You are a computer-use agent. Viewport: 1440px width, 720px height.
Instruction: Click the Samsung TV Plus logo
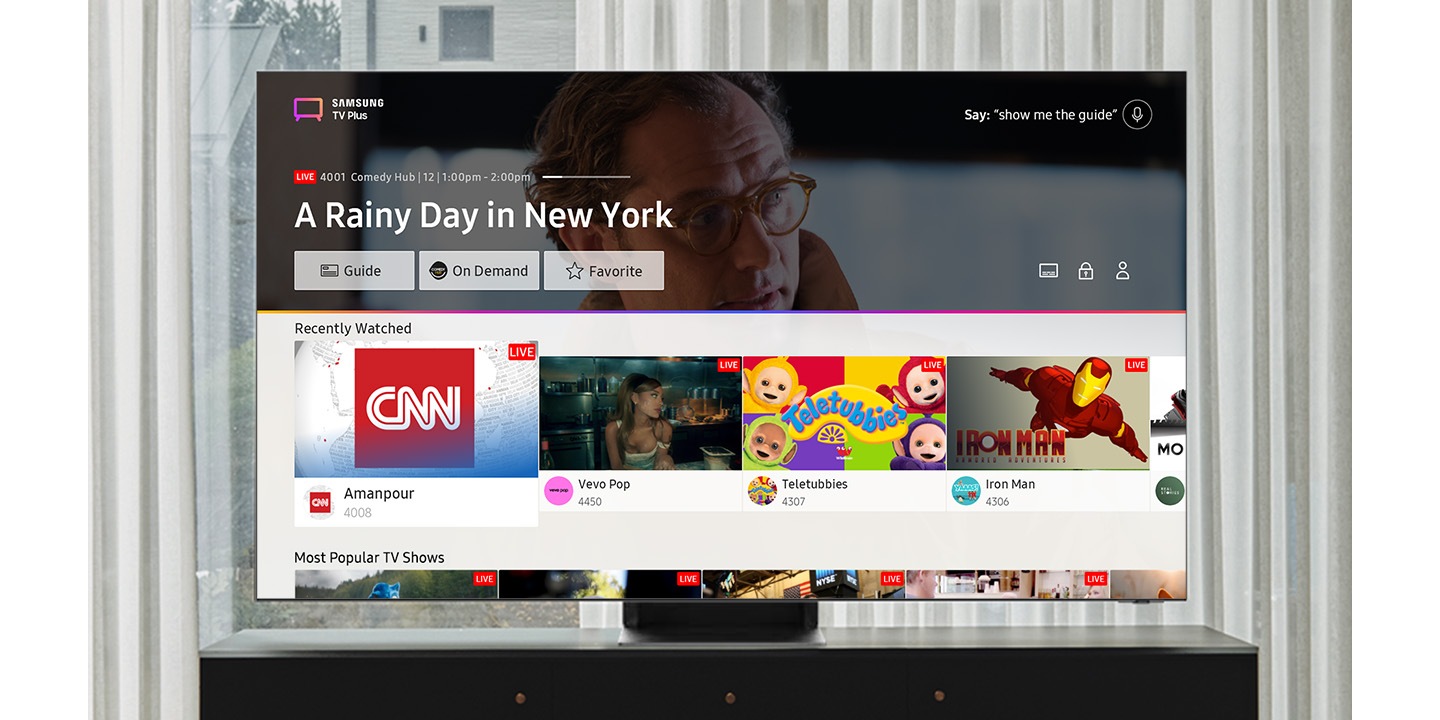point(339,109)
